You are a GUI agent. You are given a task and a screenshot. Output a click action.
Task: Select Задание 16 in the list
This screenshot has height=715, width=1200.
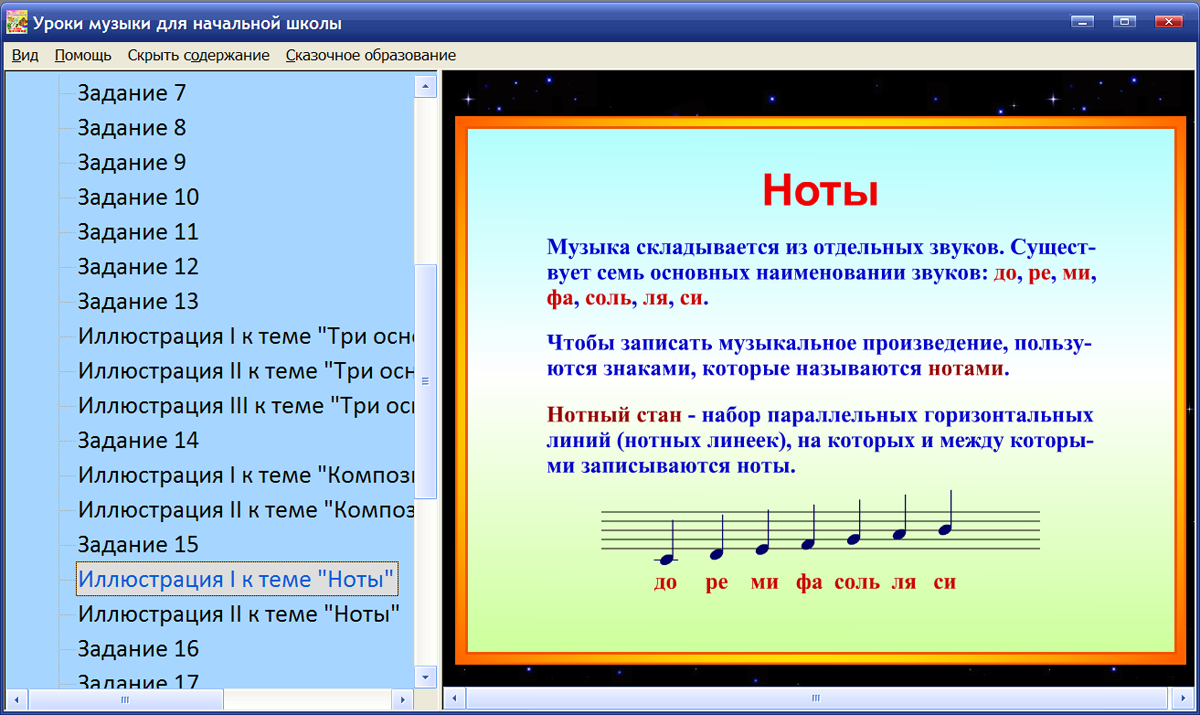tap(136, 648)
